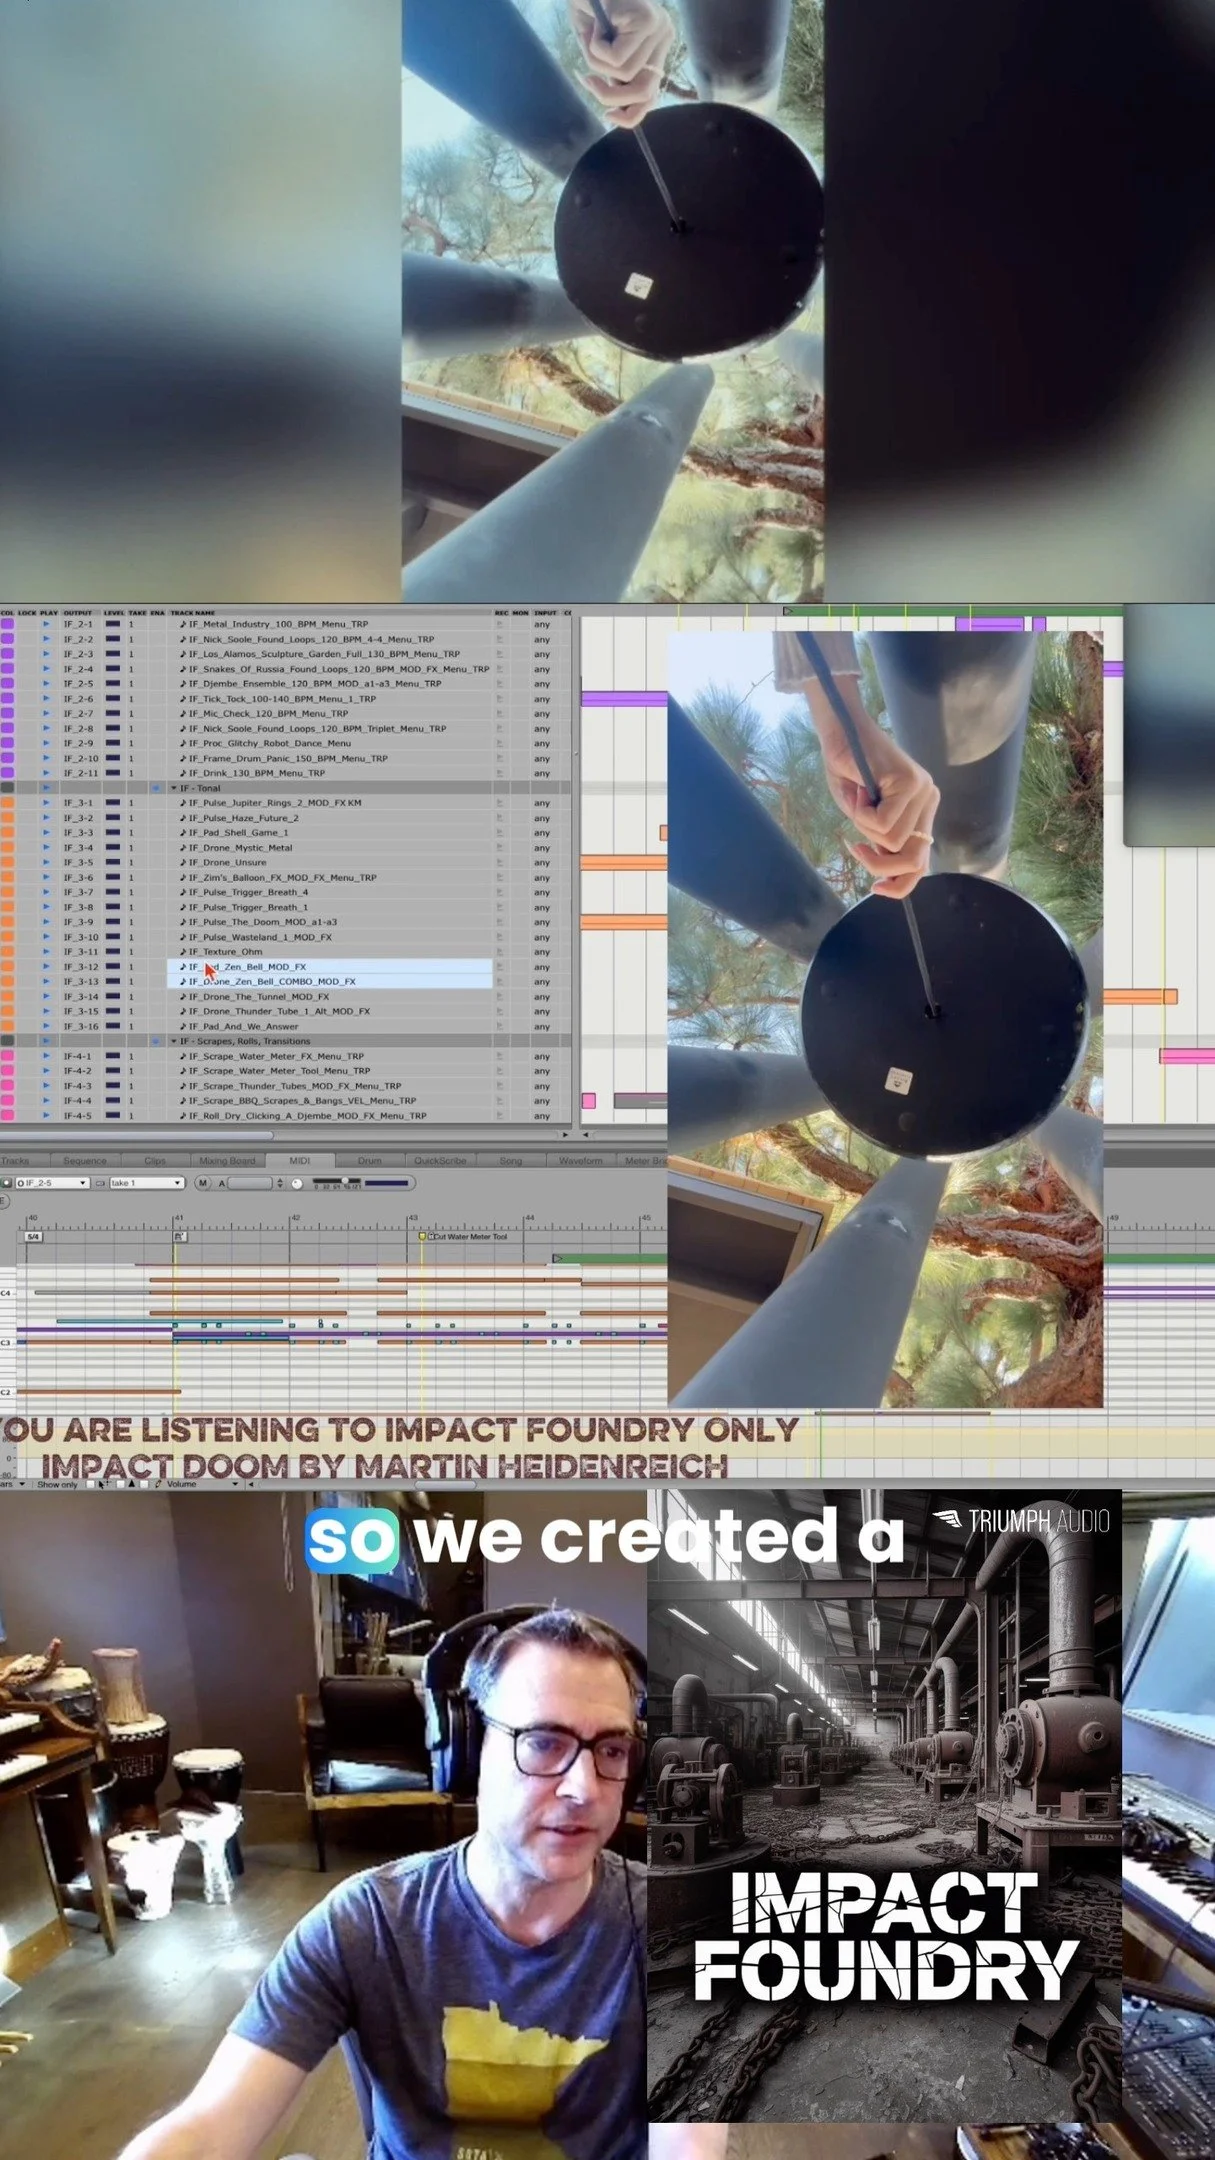Click level meter of track IF_2-3
This screenshot has height=2160, width=1215.
(x=113, y=654)
